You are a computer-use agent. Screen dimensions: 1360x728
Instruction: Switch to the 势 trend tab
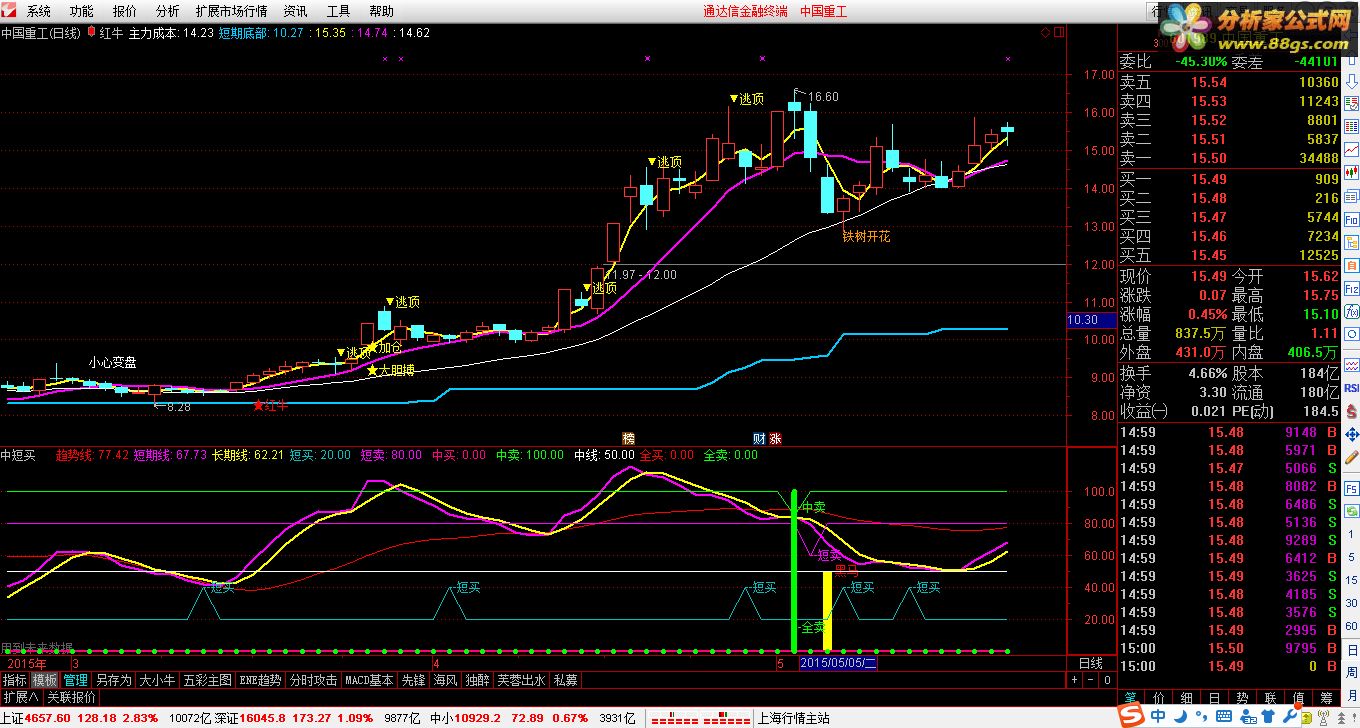[1242, 698]
